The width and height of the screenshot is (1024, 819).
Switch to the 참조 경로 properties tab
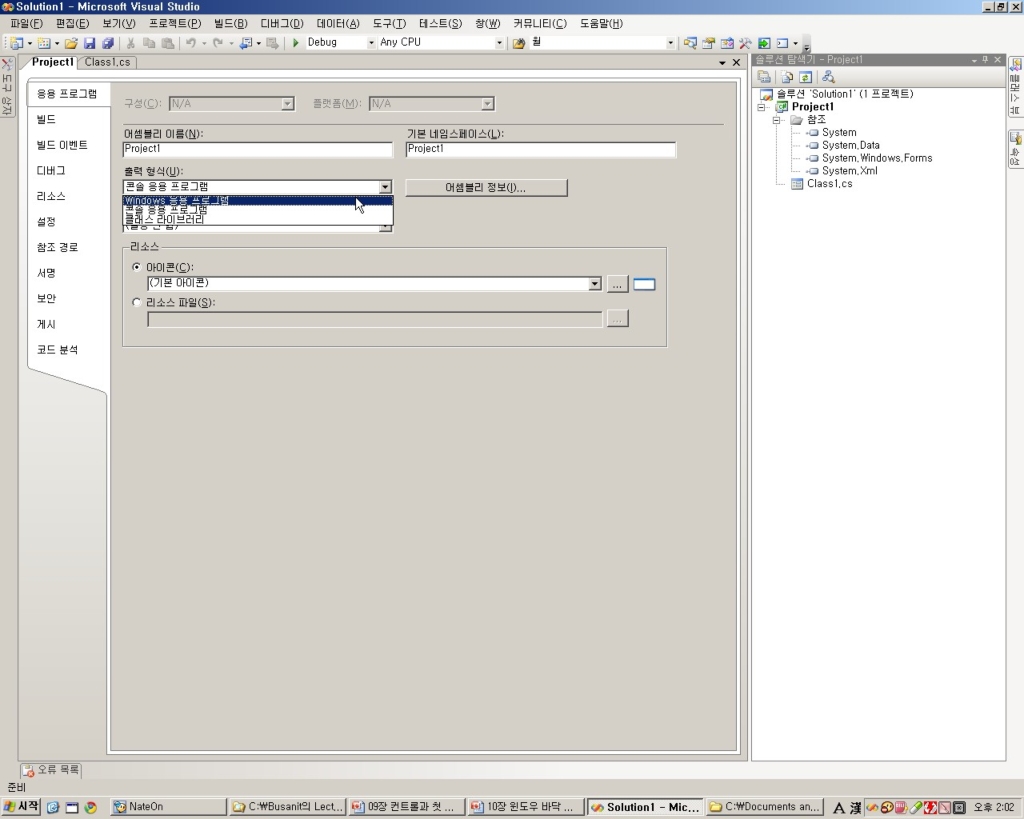point(57,248)
